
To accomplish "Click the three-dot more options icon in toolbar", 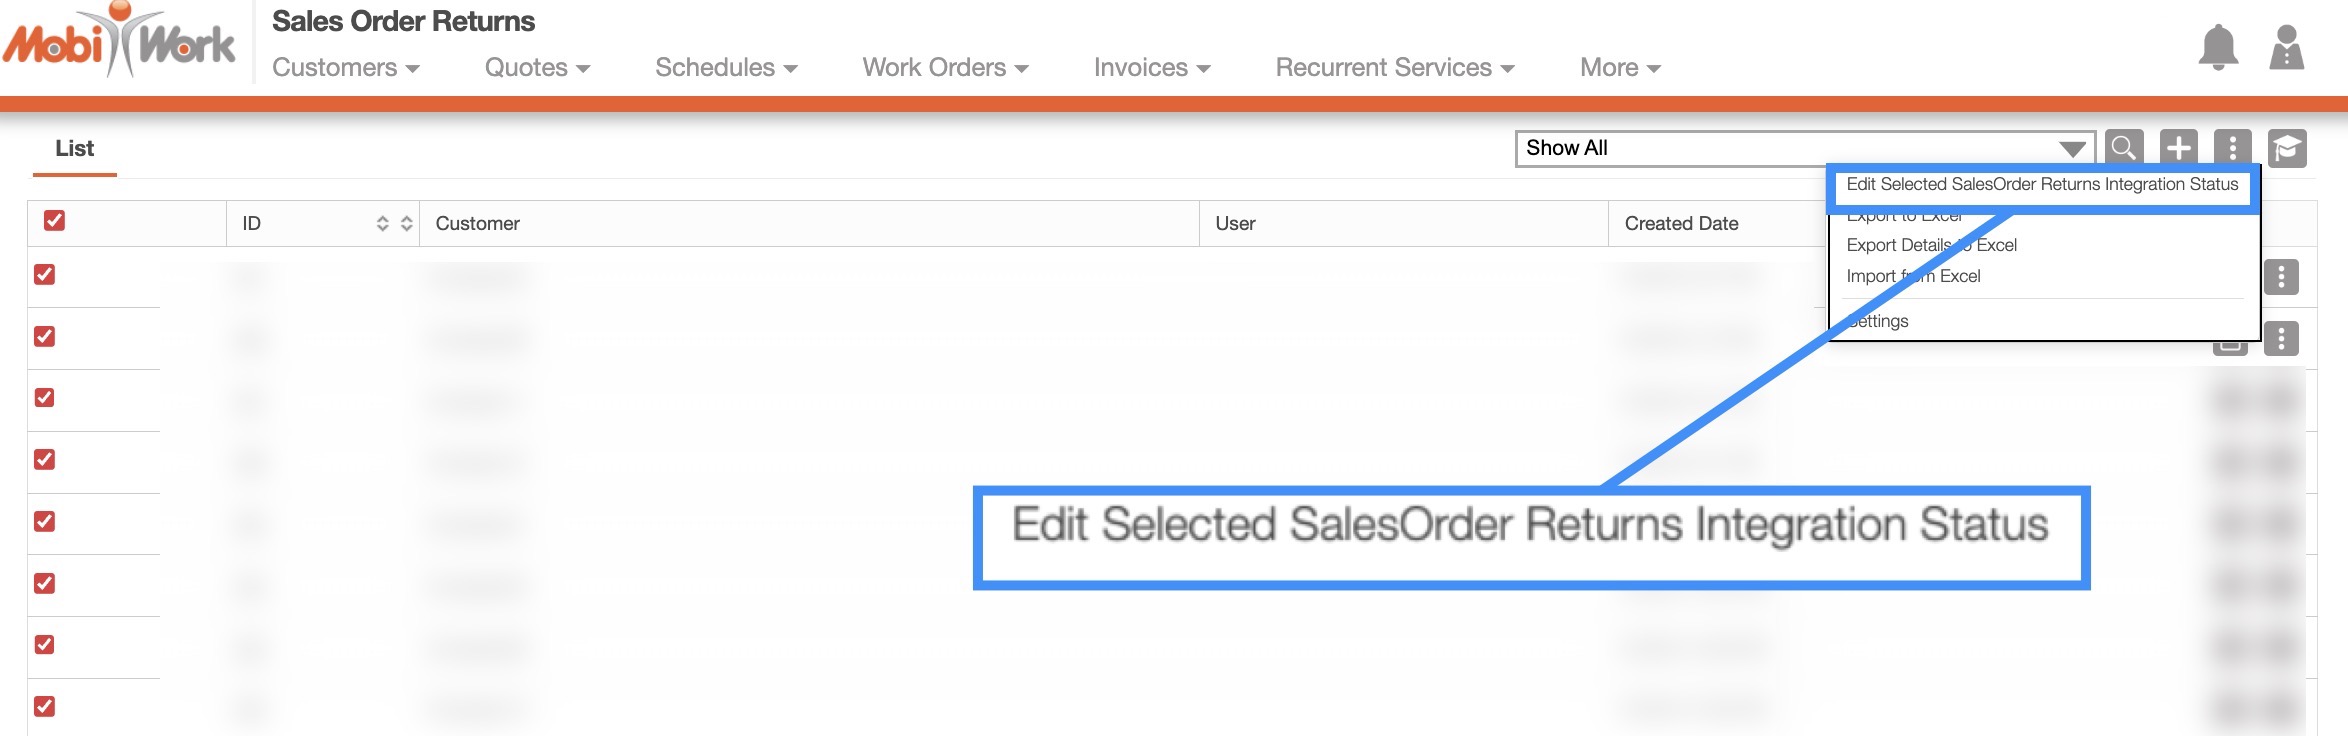I will 2232,148.
